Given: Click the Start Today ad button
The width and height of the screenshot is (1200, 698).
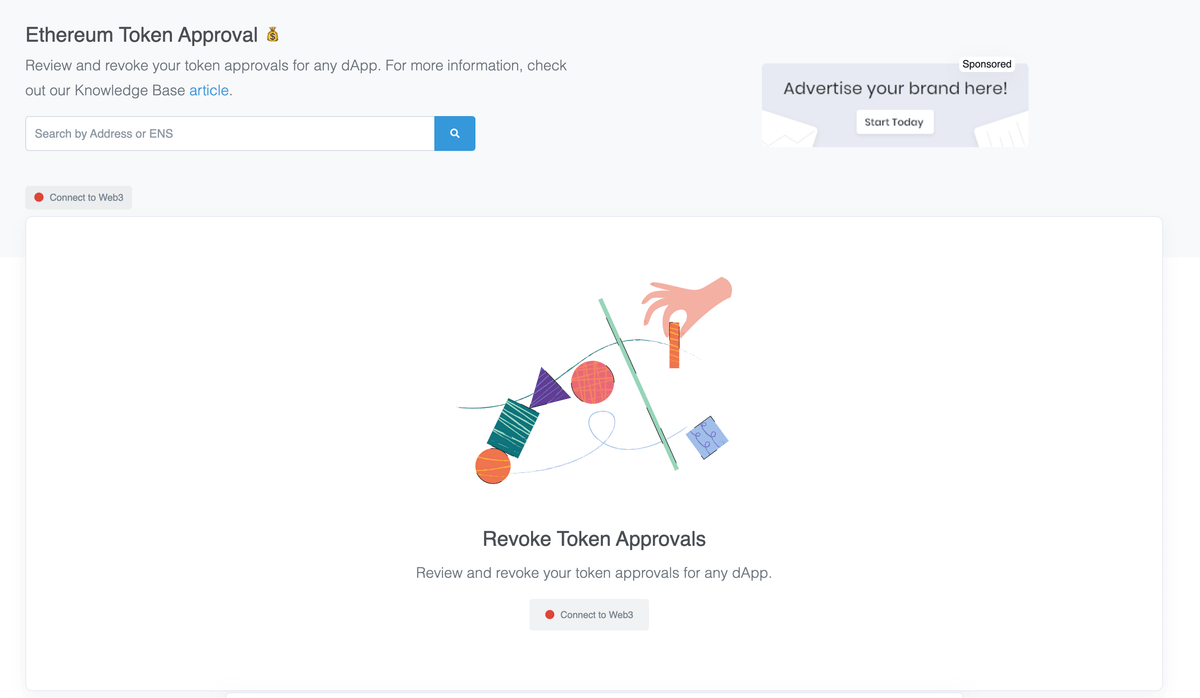Looking at the screenshot, I should coord(894,122).
